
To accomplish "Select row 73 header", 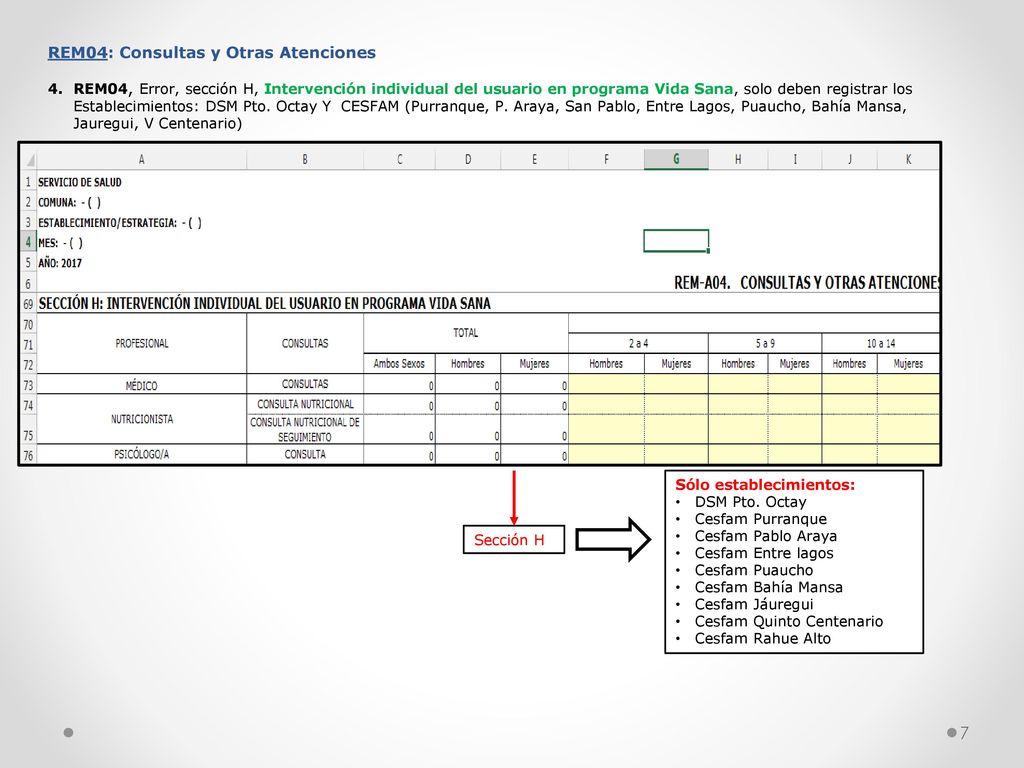I will pyautogui.click(x=28, y=385).
